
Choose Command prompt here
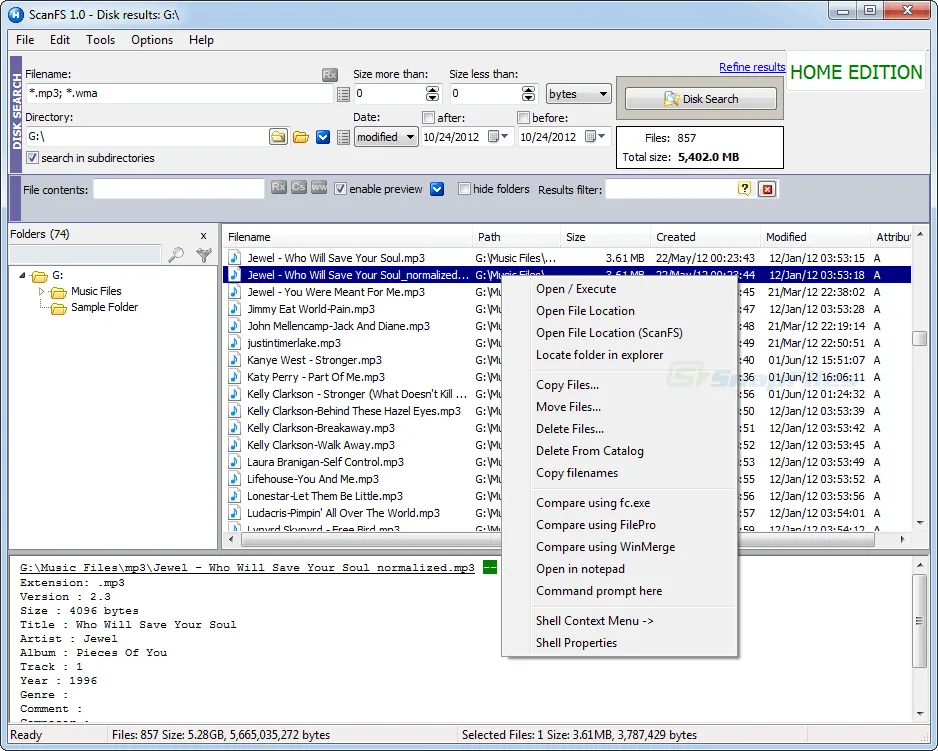click(x=619, y=591)
